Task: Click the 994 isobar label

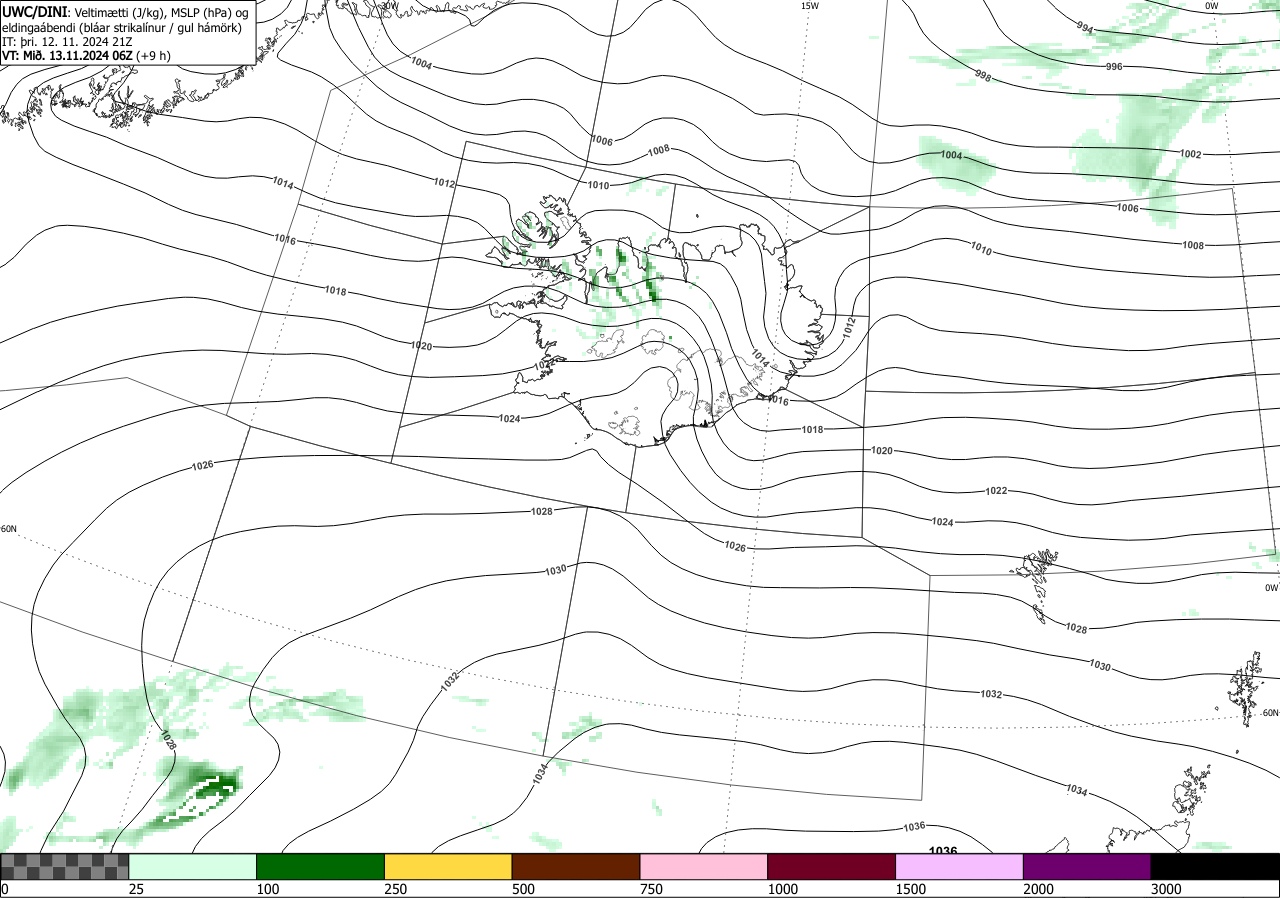Action: click(x=1085, y=29)
